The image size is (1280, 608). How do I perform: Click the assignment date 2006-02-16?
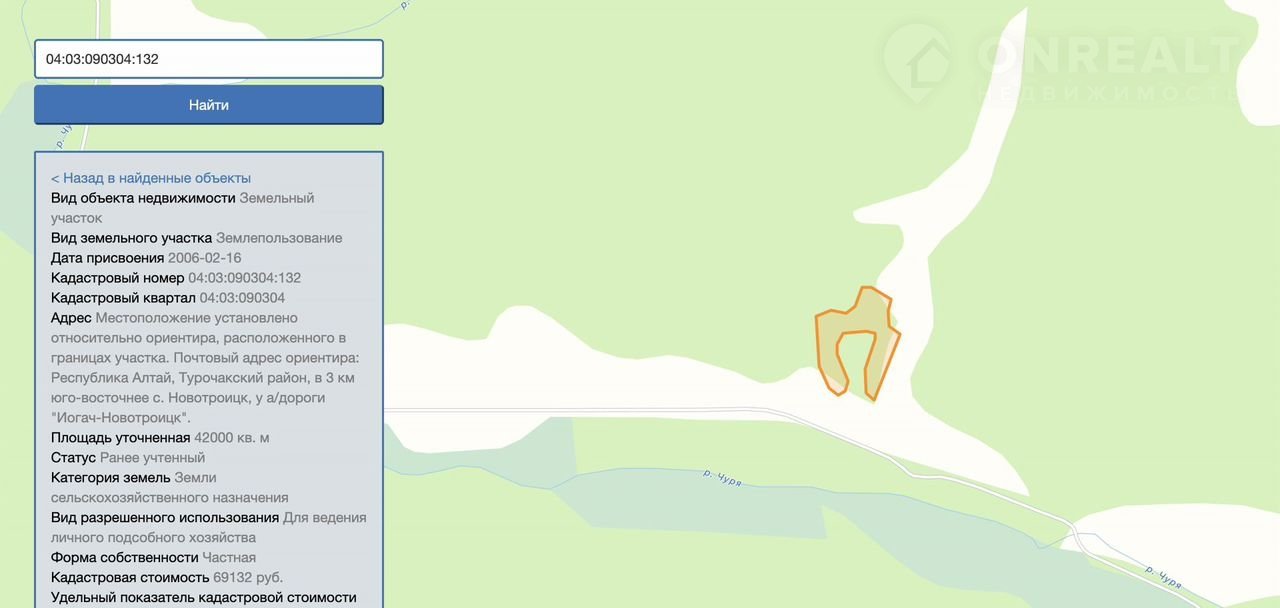[205, 258]
